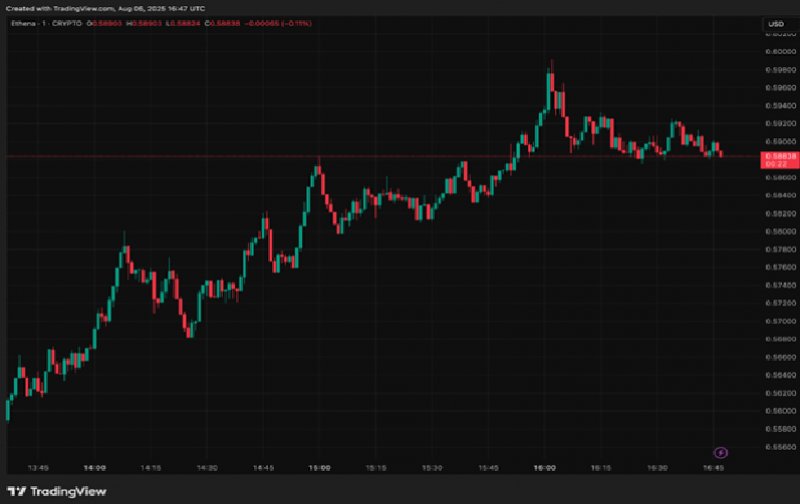Click the Open value in the legend
The image size is (800, 504).
point(105,23)
